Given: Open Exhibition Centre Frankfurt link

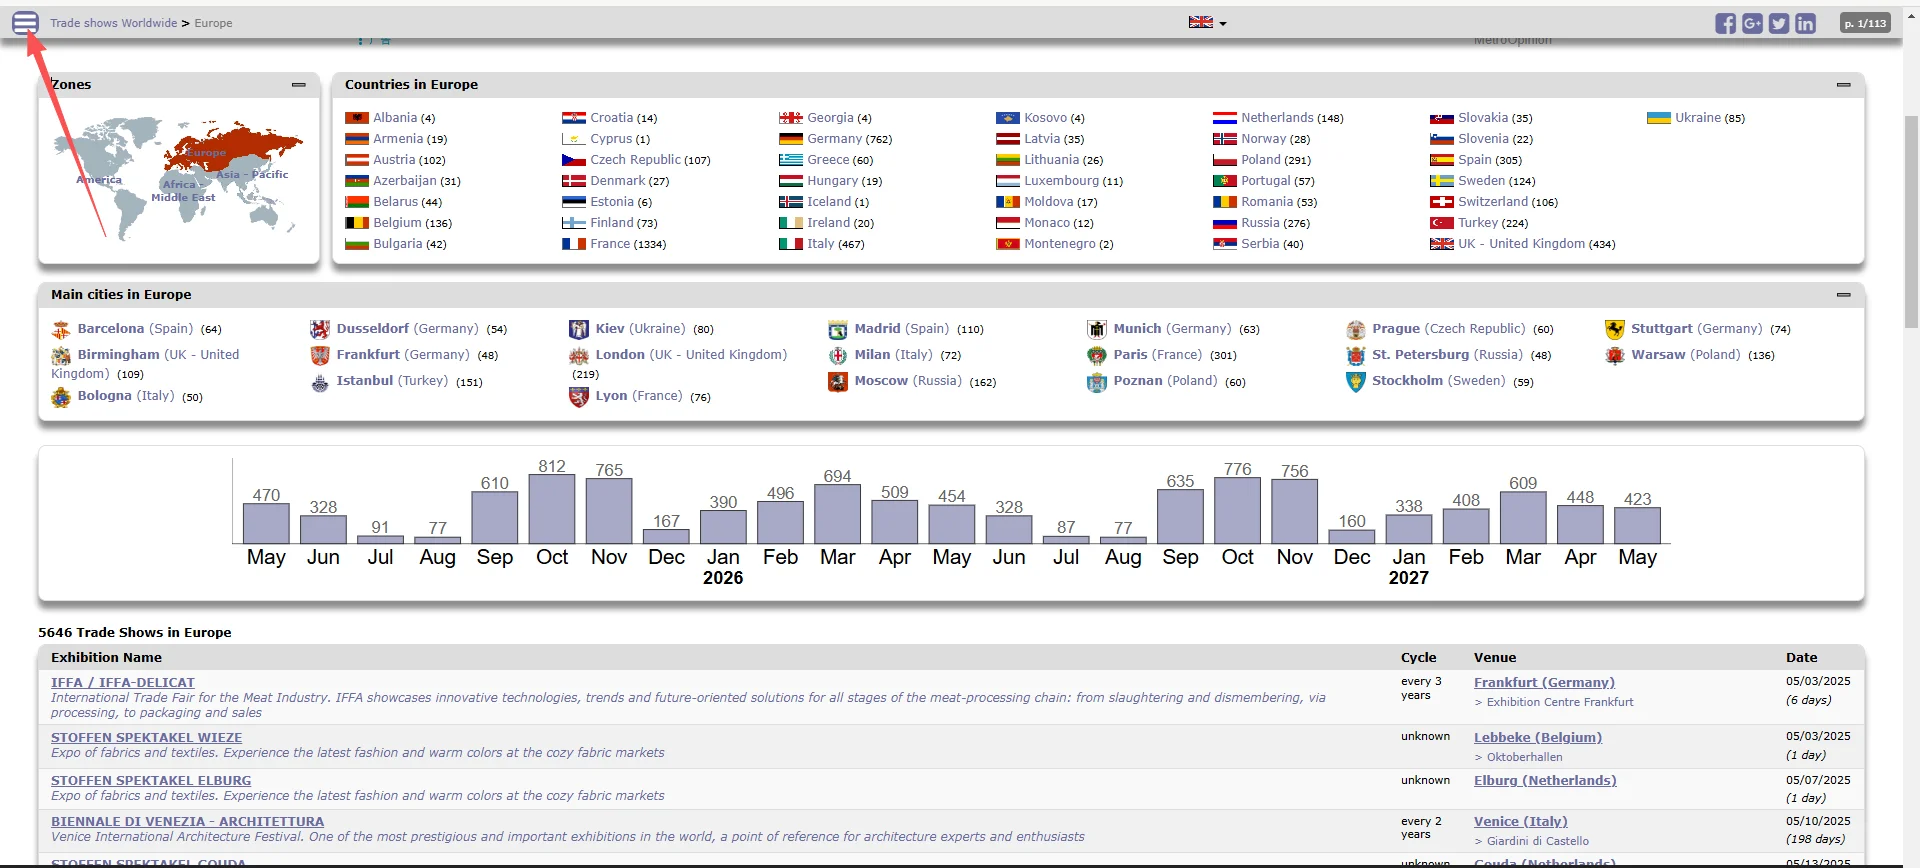Looking at the screenshot, I should 1560,702.
